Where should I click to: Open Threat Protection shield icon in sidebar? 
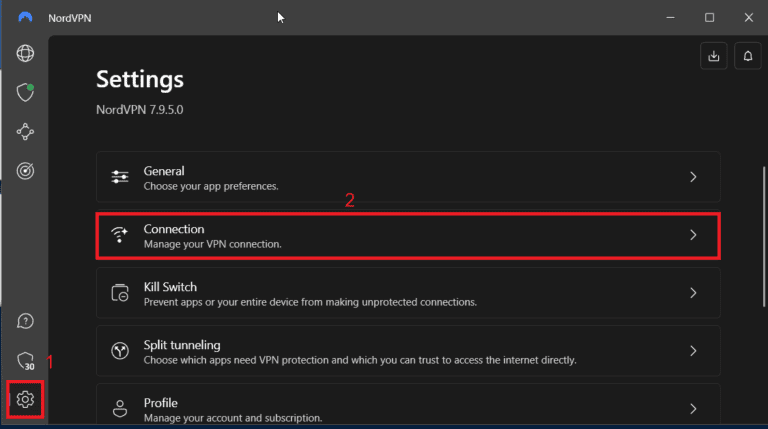pyautogui.click(x=25, y=92)
